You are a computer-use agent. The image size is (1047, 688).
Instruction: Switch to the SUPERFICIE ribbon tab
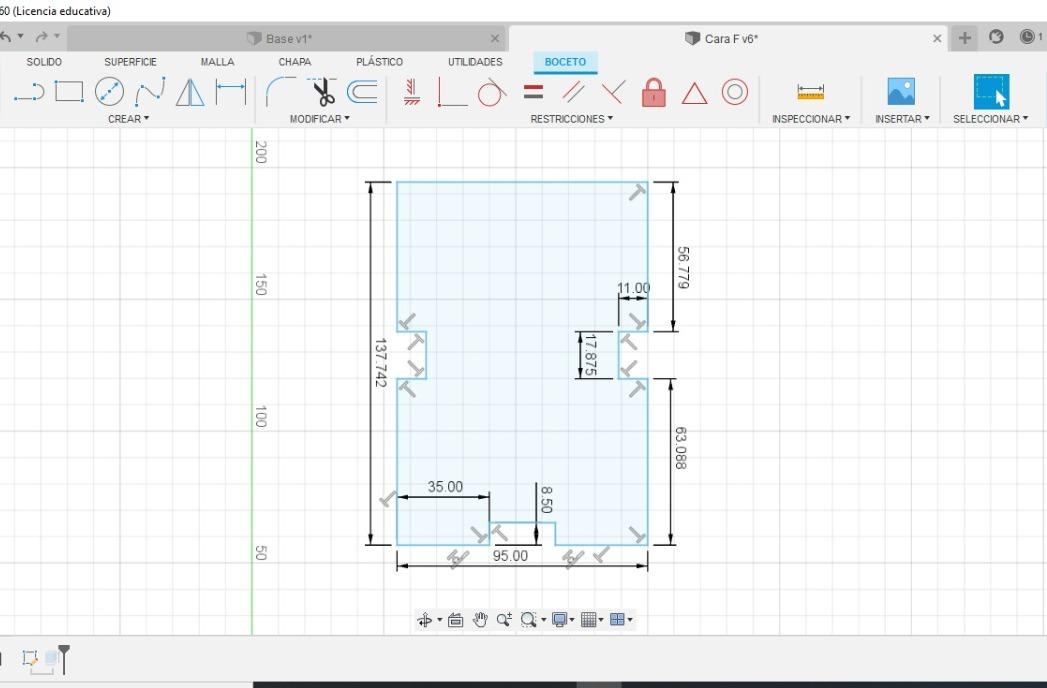pos(130,61)
